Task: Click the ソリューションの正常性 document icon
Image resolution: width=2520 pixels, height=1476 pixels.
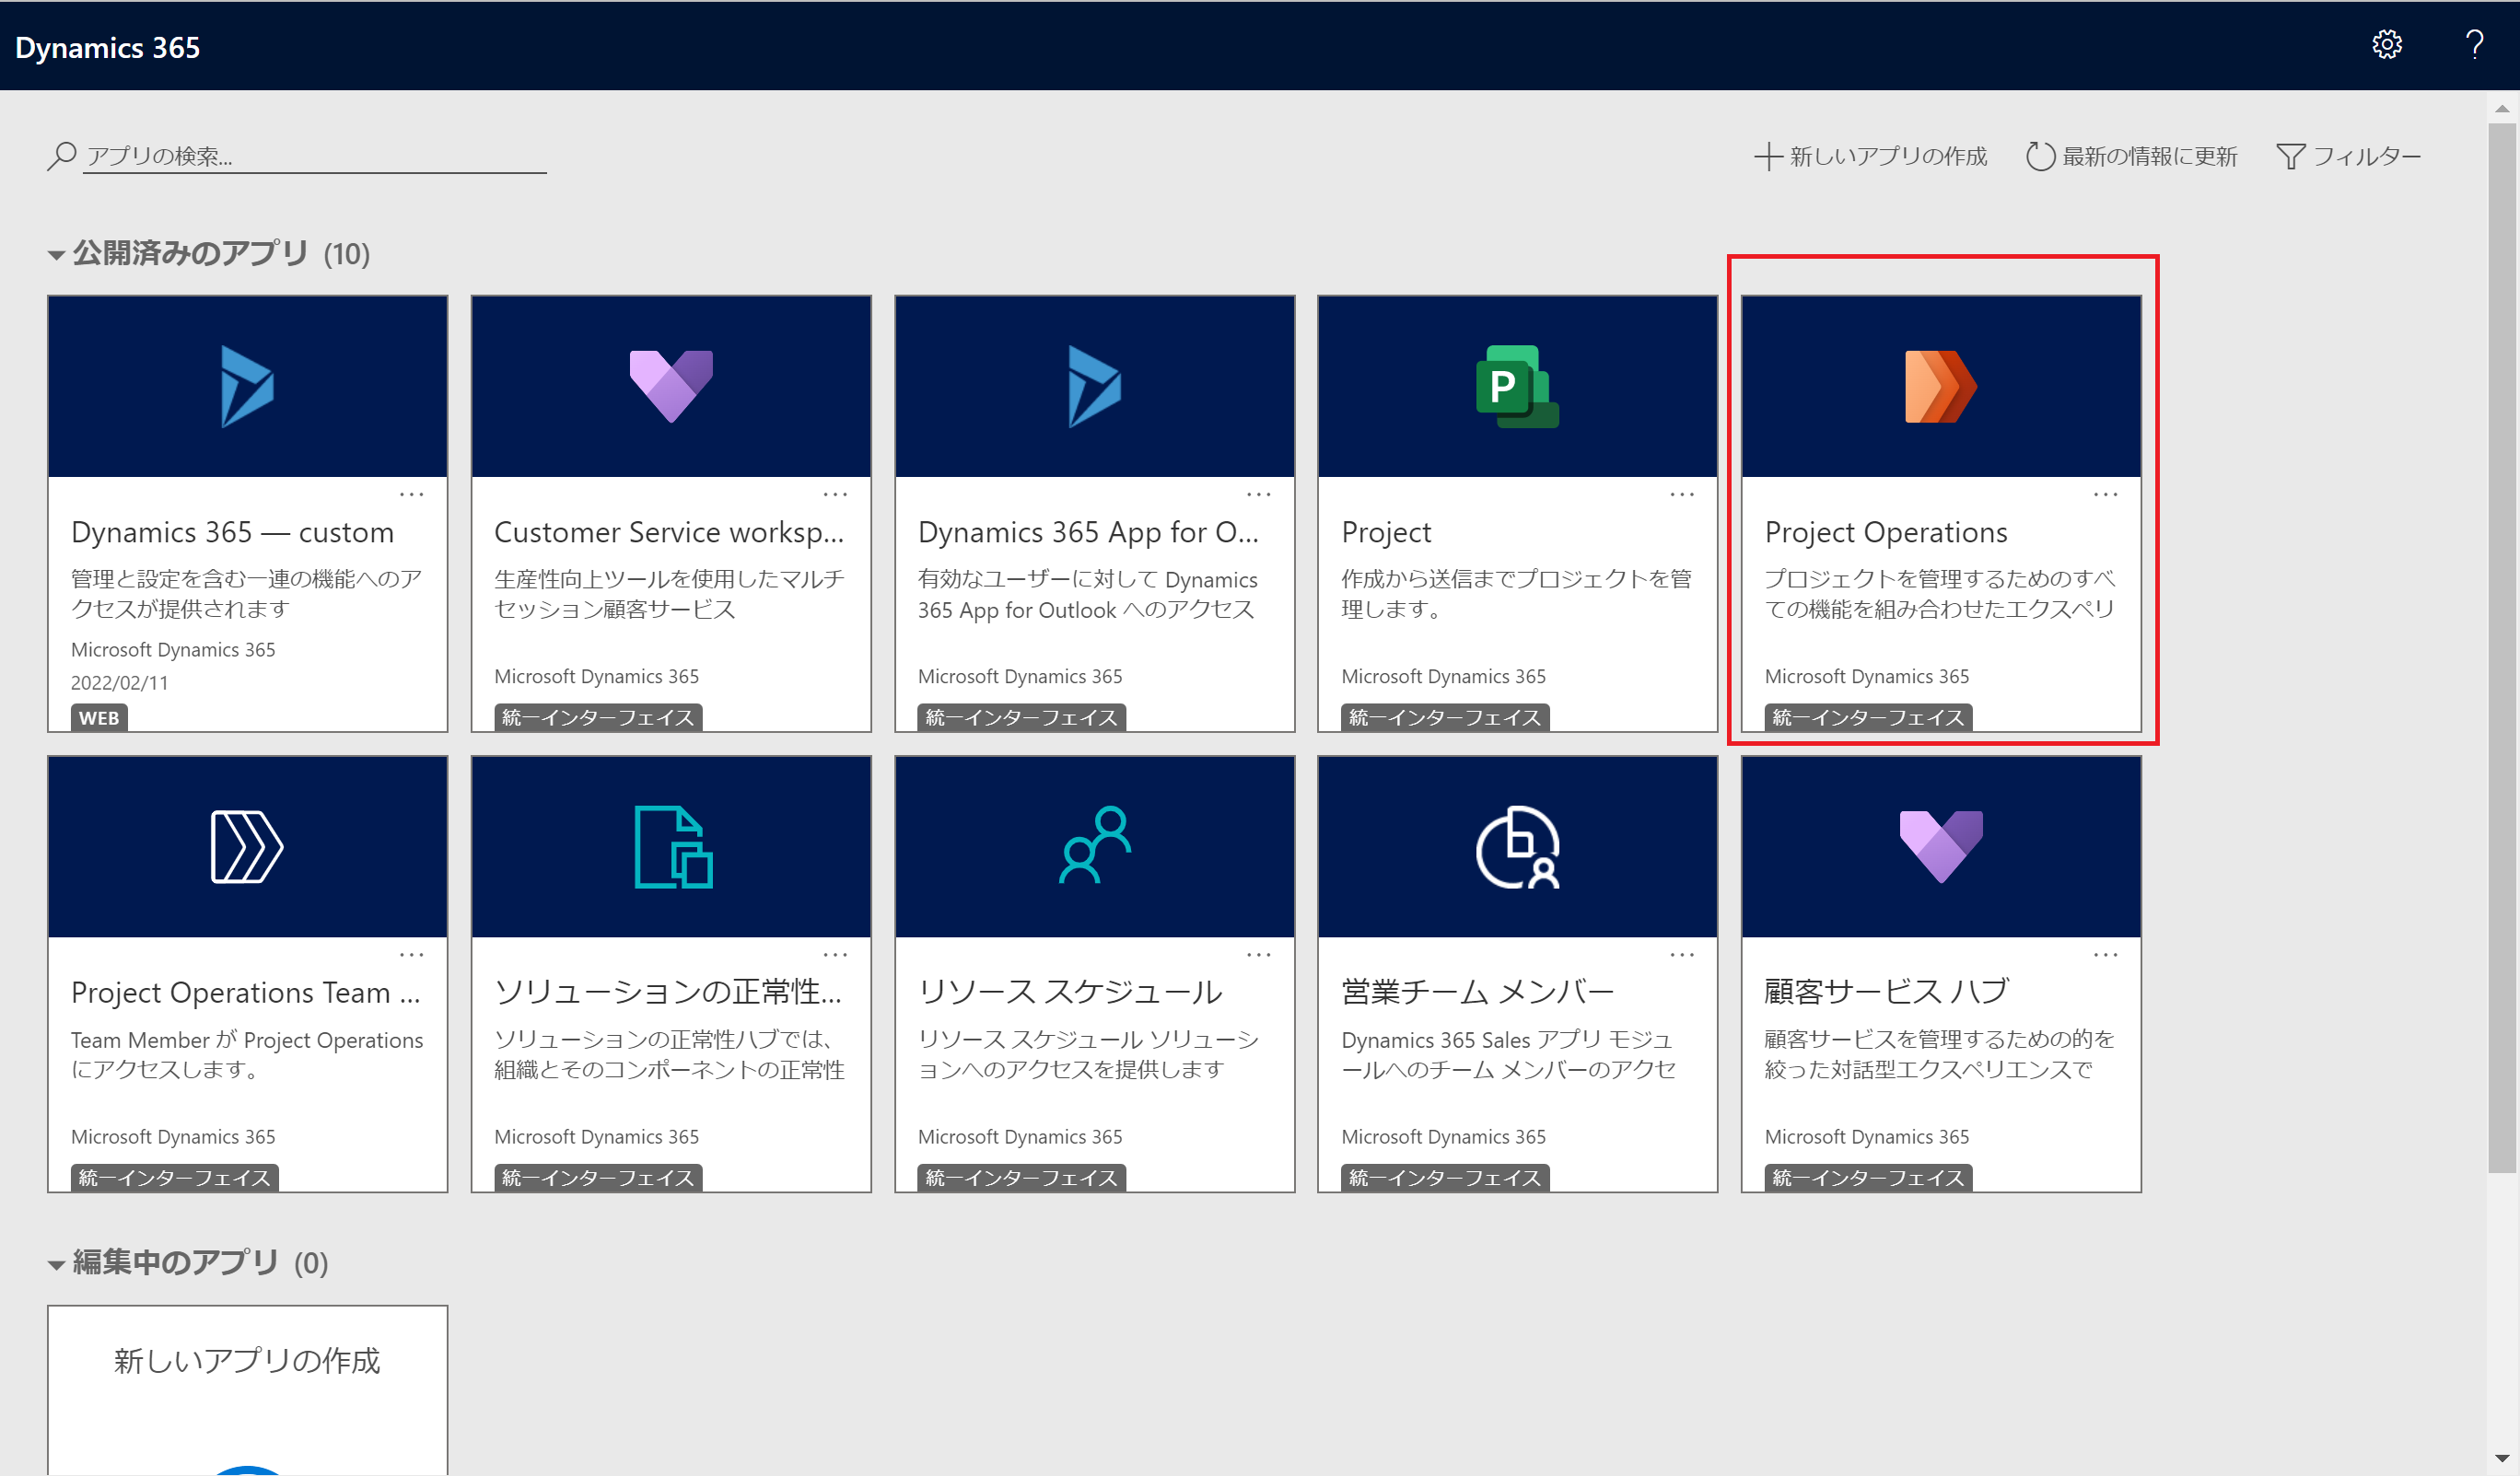Action: [x=673, y=847]
